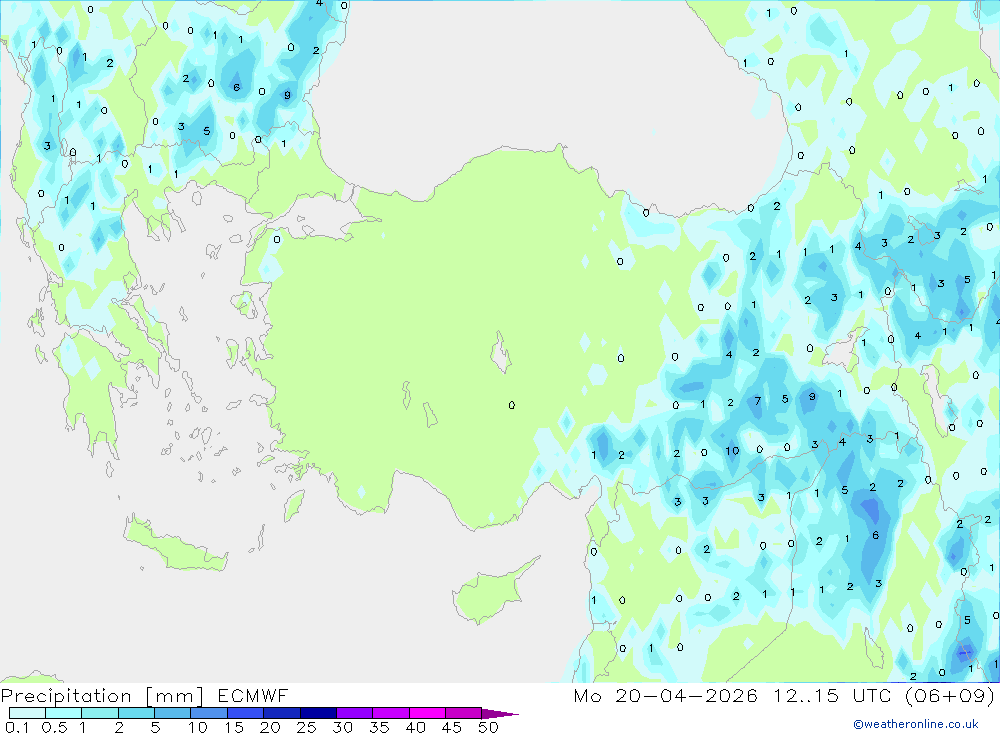Click the legend label '40'
The height and width of the screenshot is (733, 1000).
pyautogui.click(x=416, y=727)
